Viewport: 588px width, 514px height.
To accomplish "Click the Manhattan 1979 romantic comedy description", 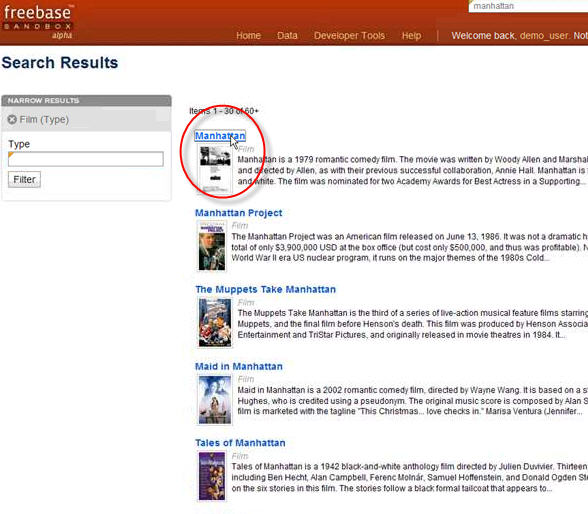I will (x=412, y=170).
